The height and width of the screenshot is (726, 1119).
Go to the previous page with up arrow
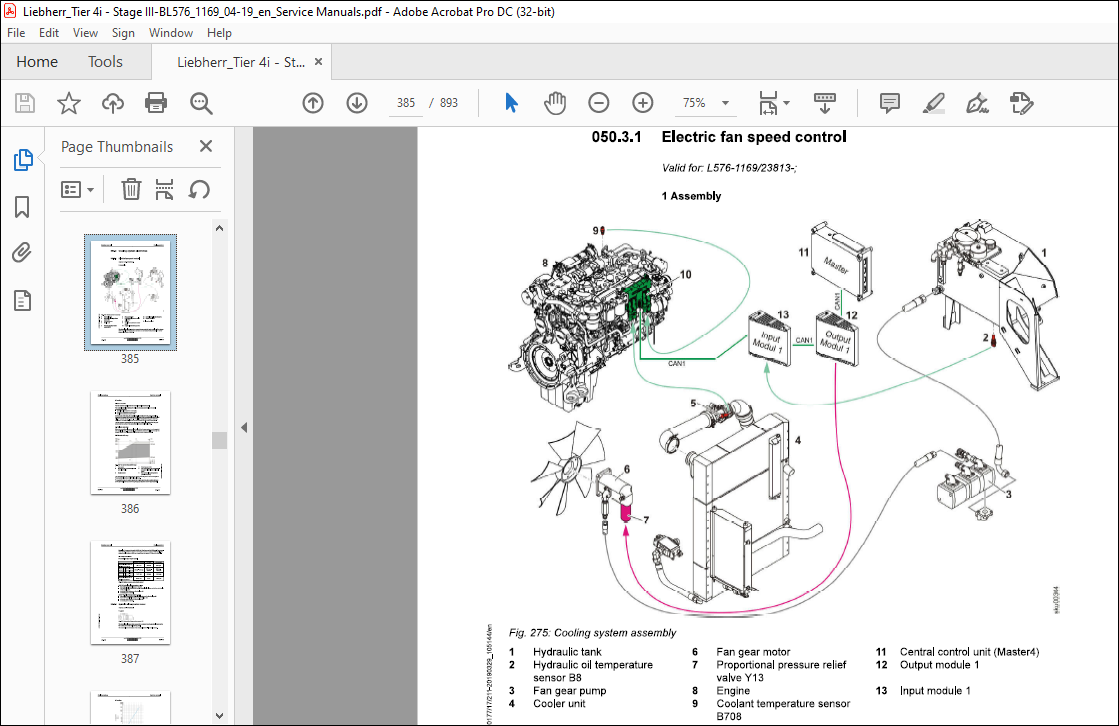pos(313,103)
